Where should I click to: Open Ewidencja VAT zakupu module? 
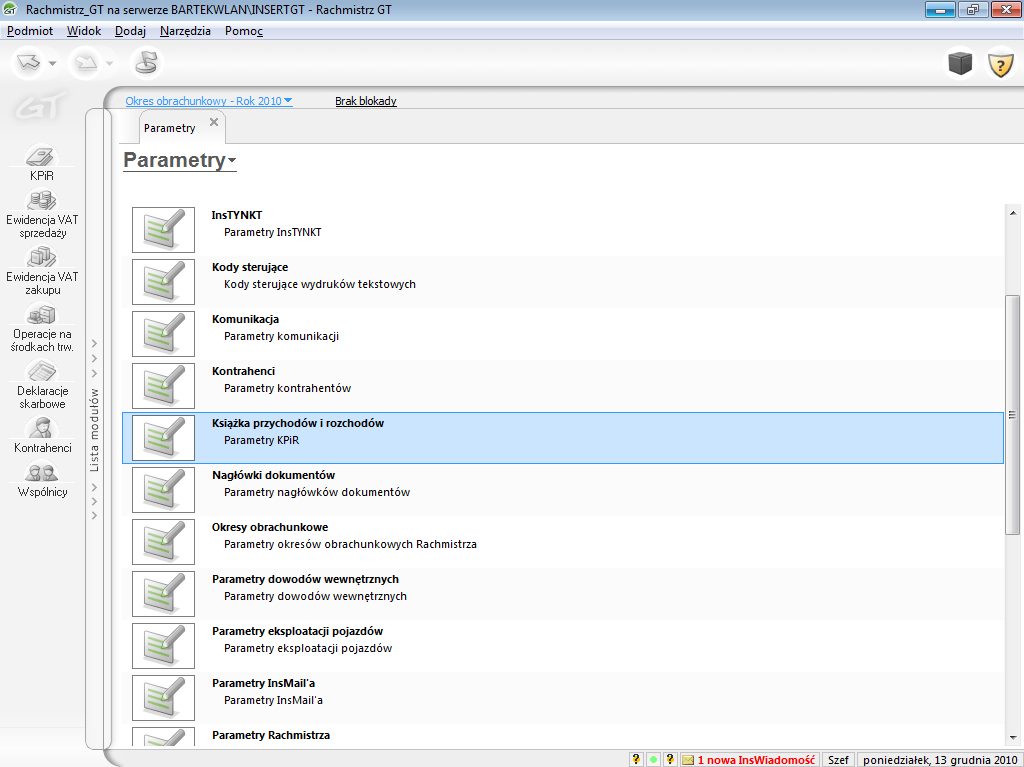point(41,269)
